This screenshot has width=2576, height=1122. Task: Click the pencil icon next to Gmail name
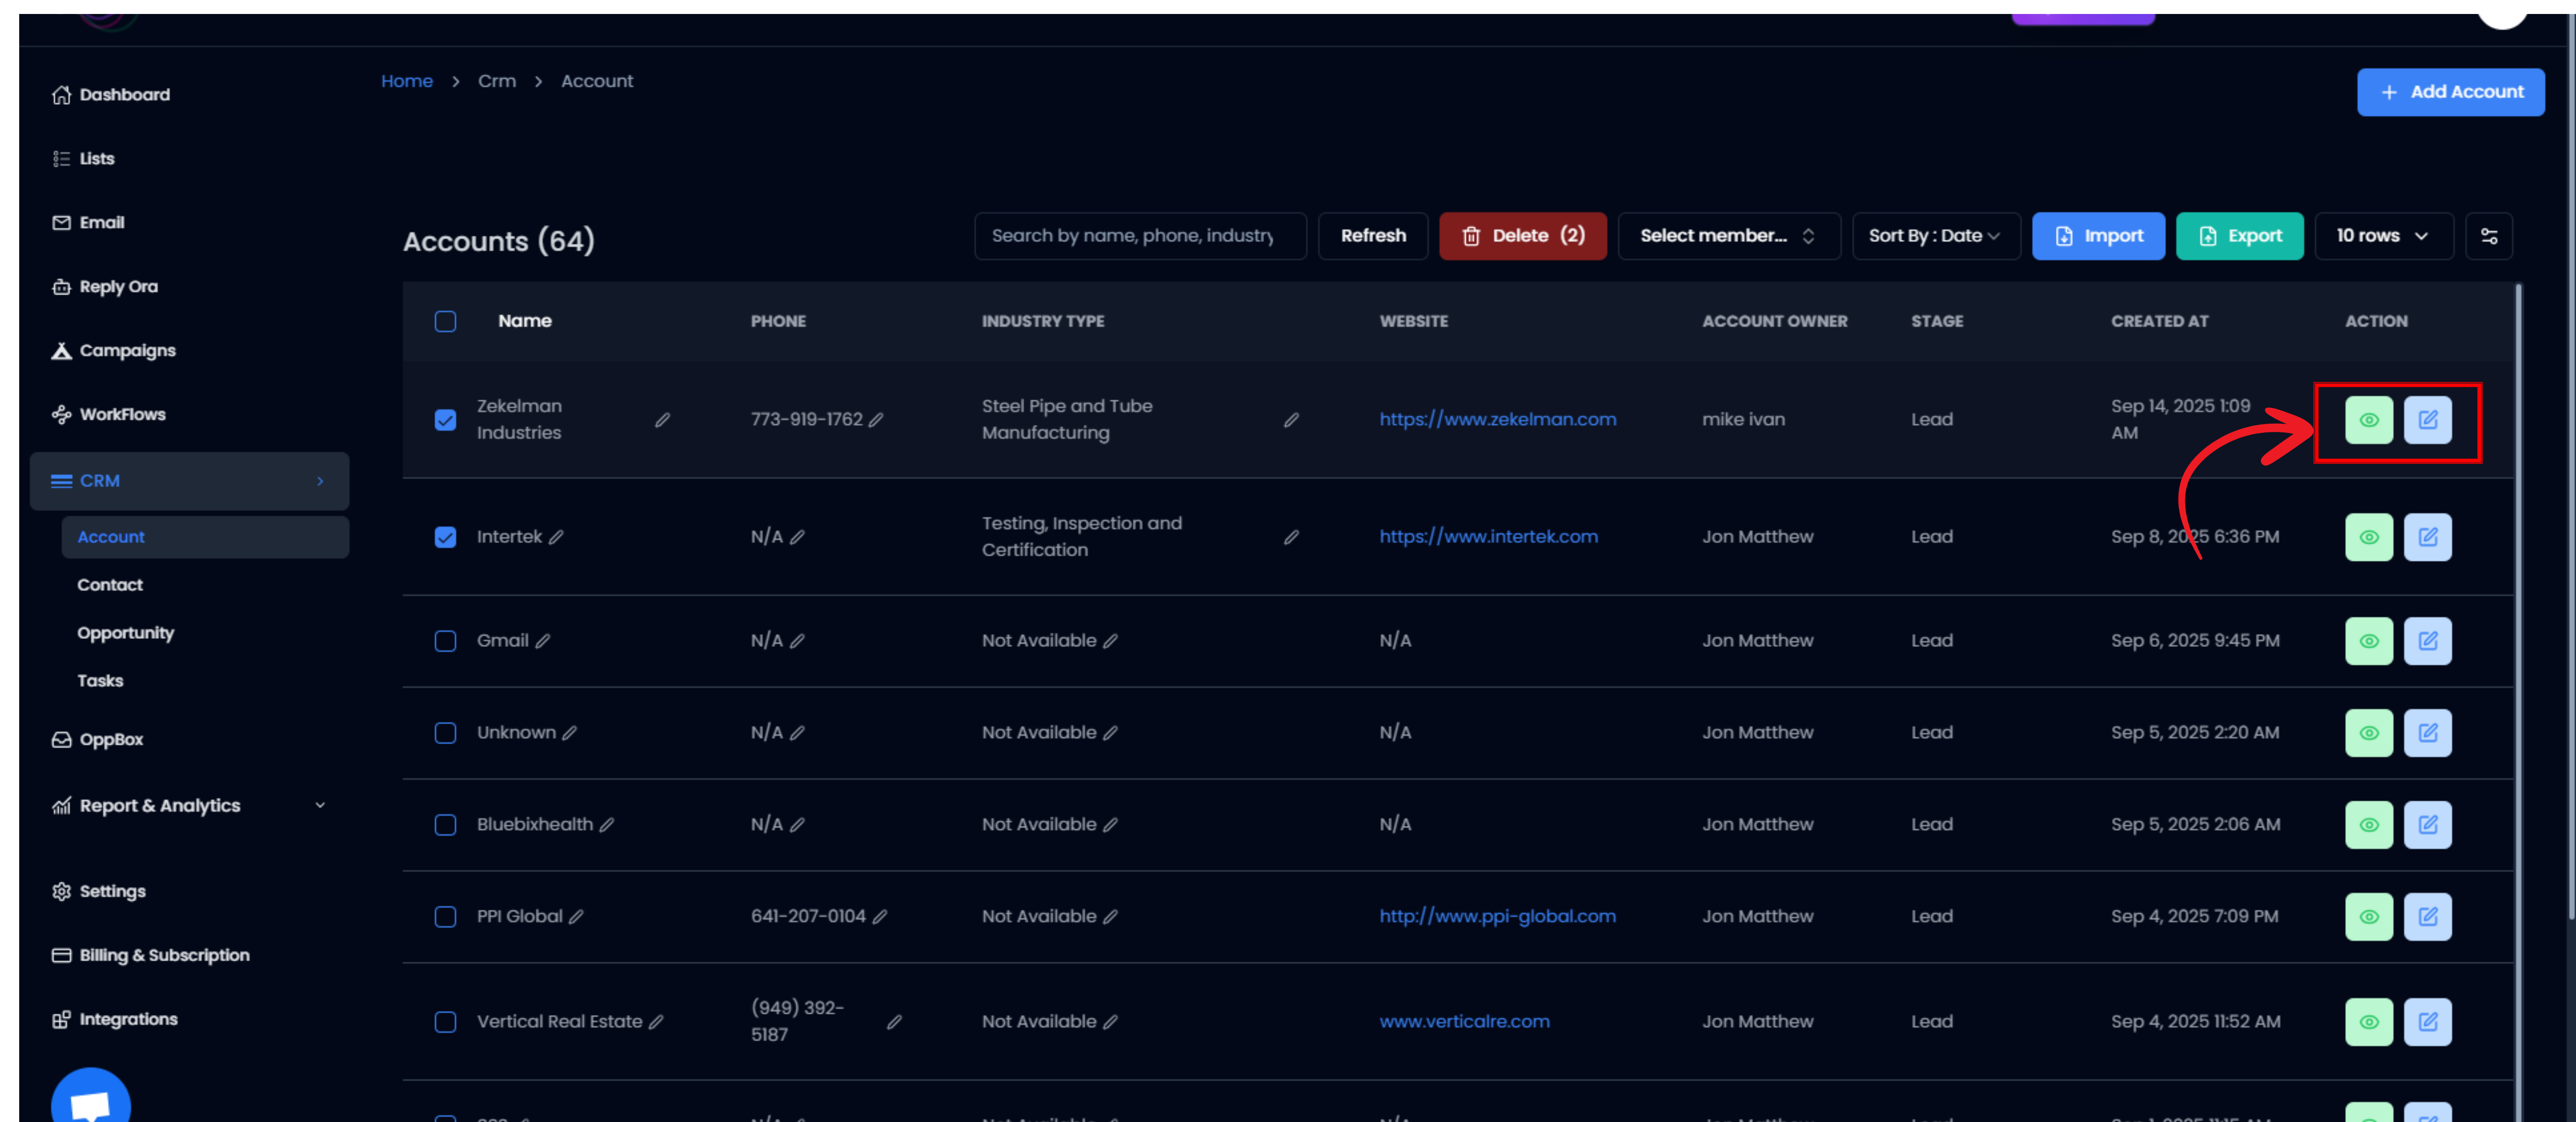pos(543,641)
